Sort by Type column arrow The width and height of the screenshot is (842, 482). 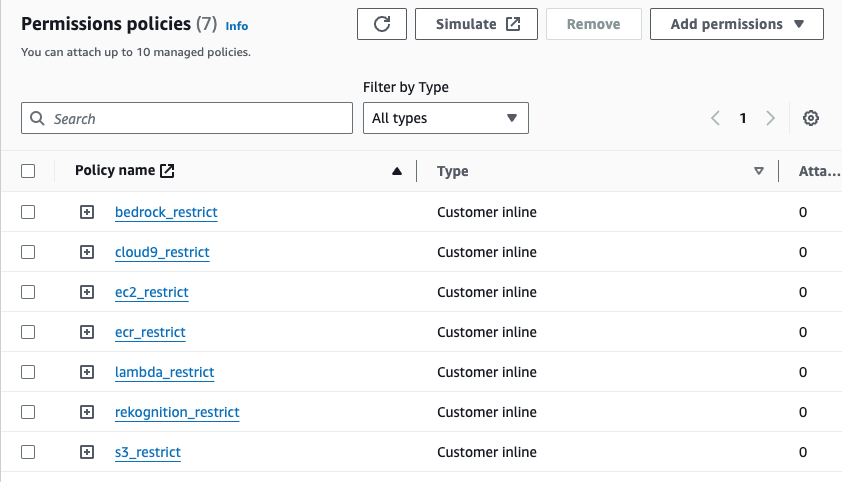click(x=759, y=171)
